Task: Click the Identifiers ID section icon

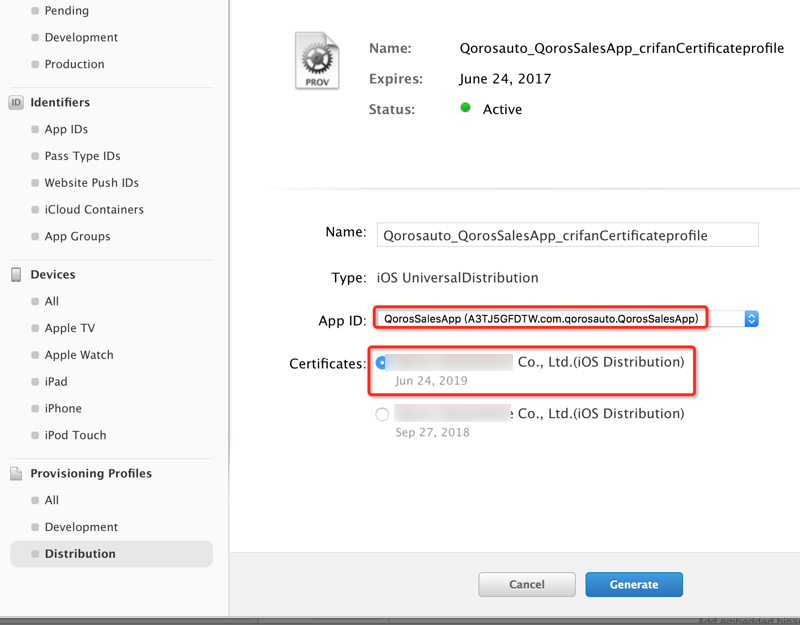Action: point(16,102)
